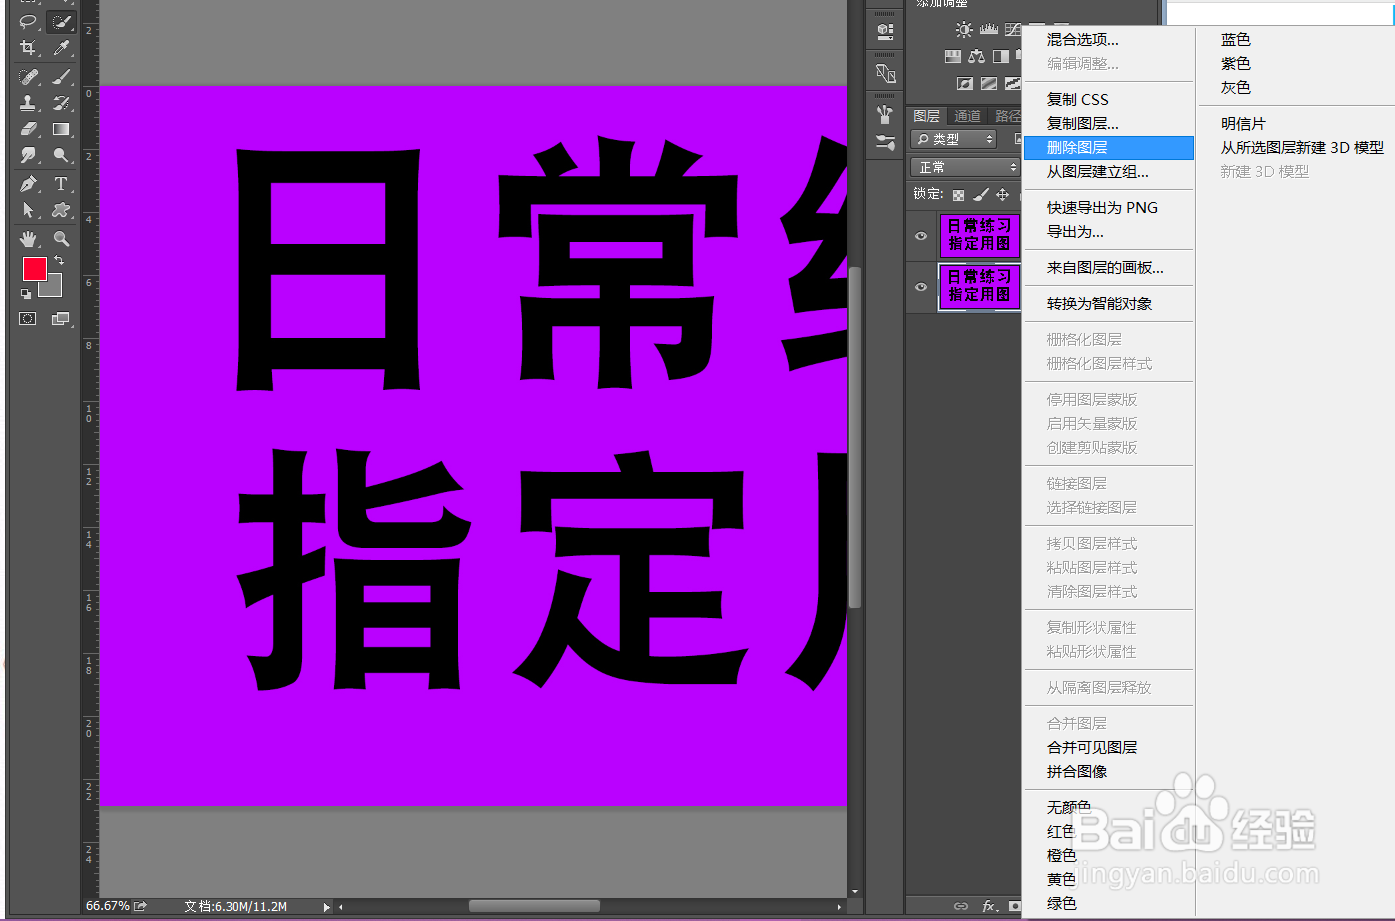Open the 正常 blend mode dropdown

(965, 167)
